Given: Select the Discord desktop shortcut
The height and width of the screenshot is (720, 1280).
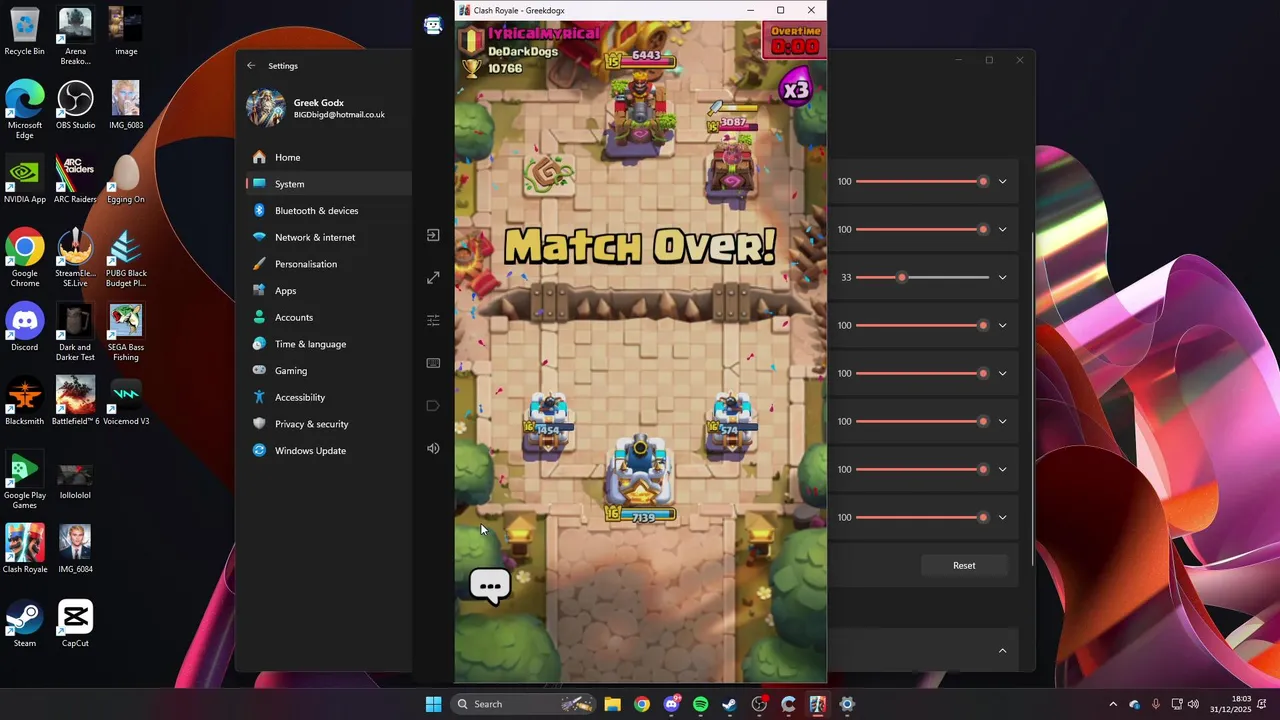Looking at the screenshot, I should 25,327.
